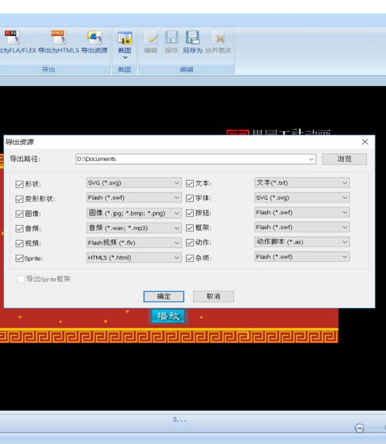The height and width of the screenshot is (444, 386).
Task: Open the 视频 format dropdown Flash视频 (*.flv)
Action: point(134,243)
